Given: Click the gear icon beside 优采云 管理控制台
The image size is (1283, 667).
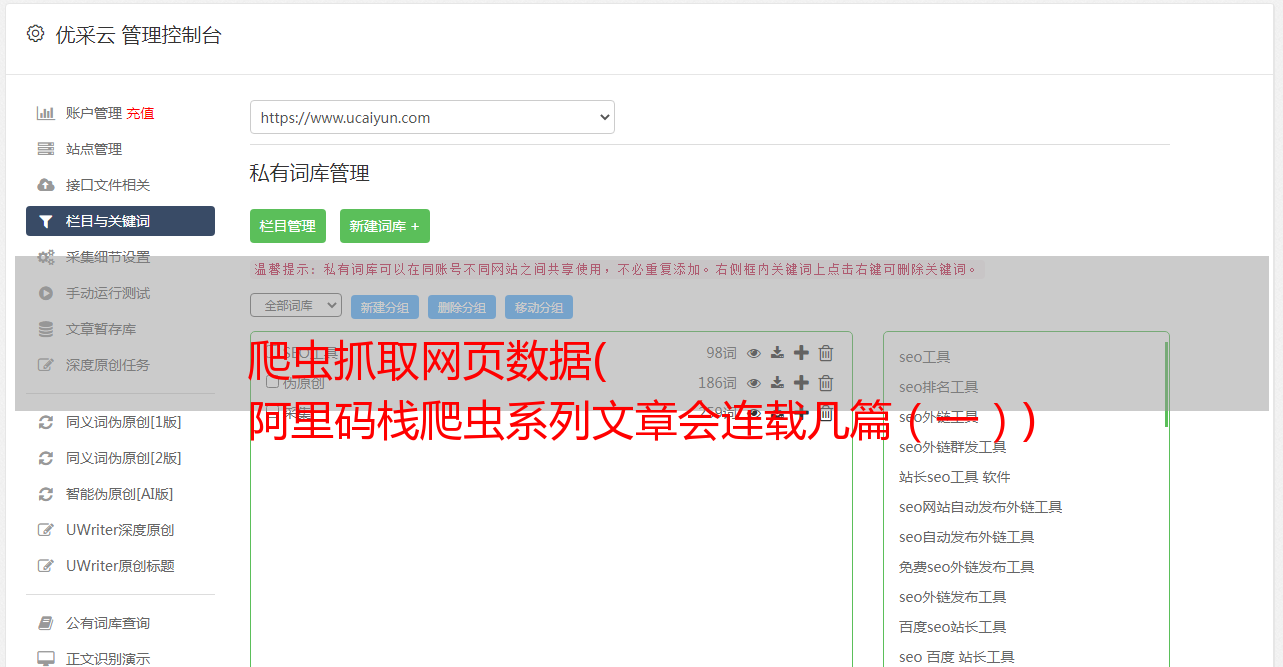Looking at the screenshot, I should pos(35,34).
